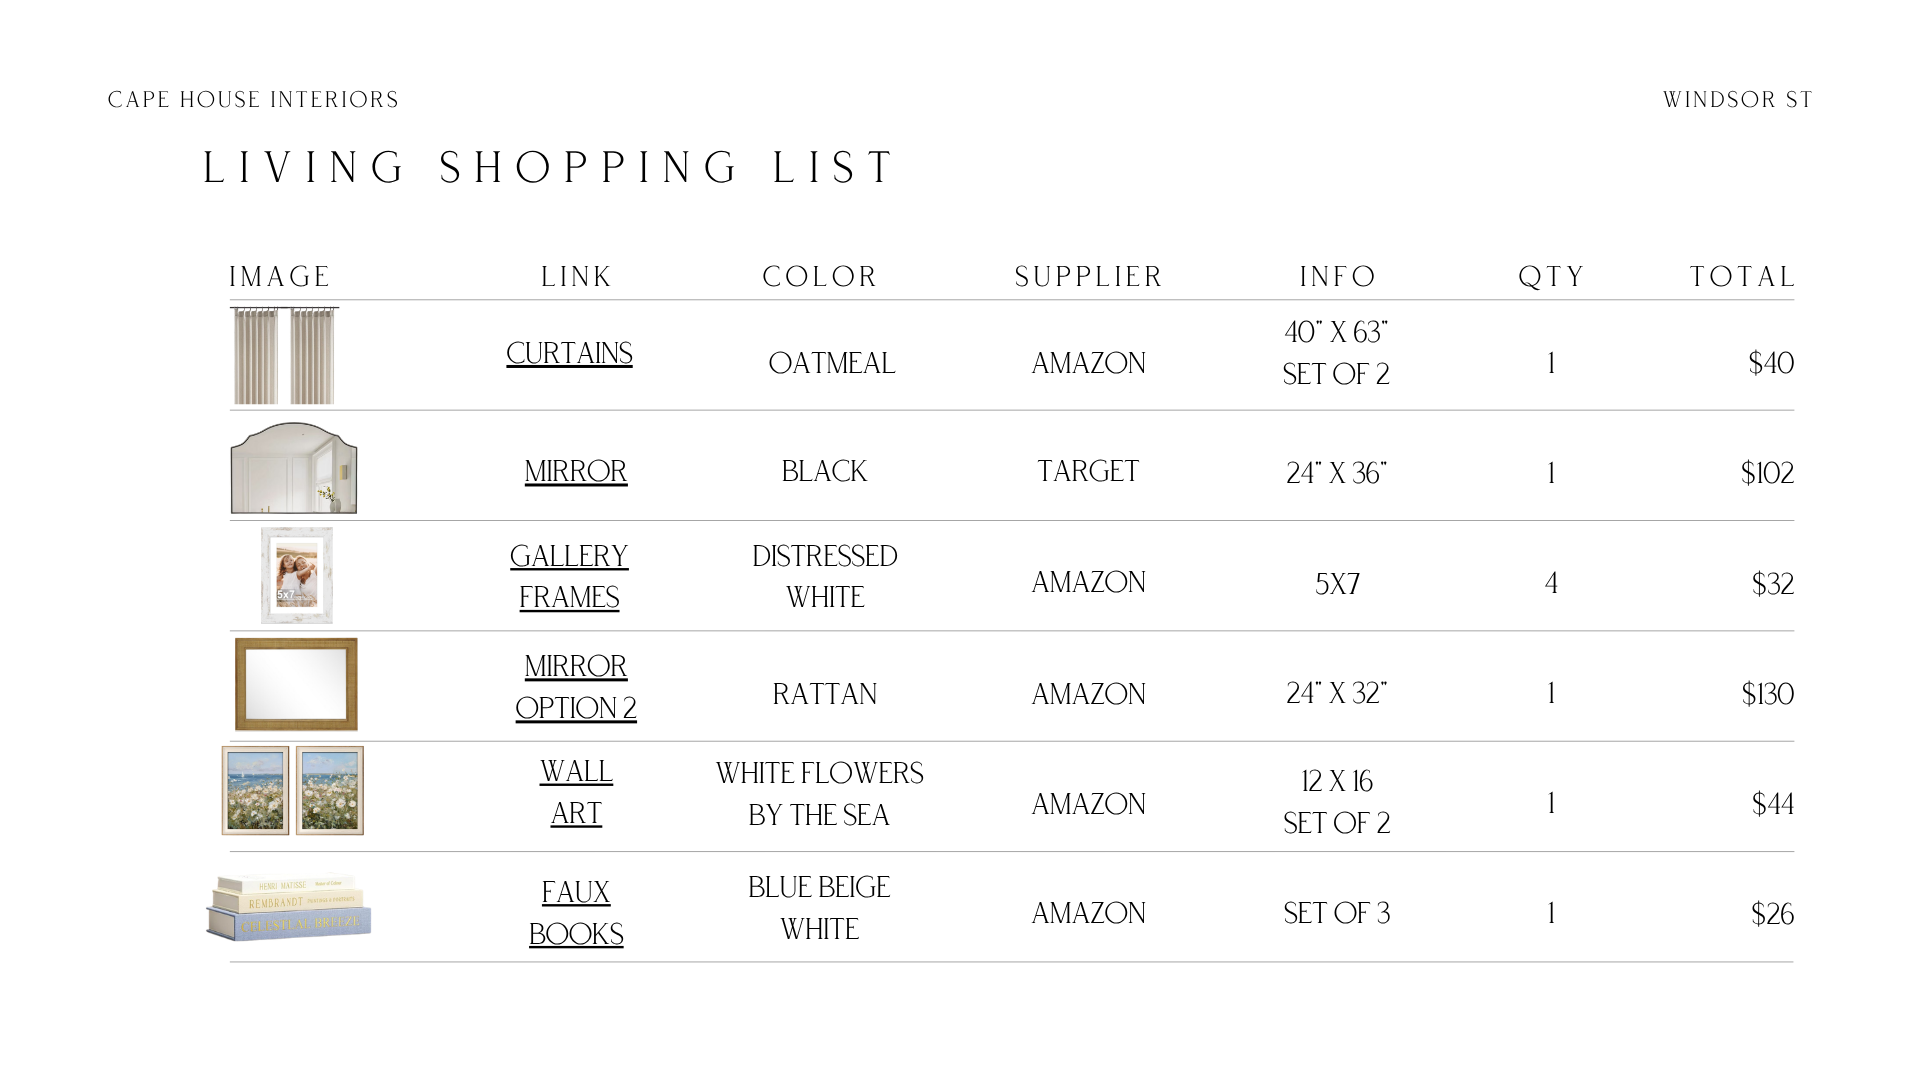This screenshot has height=1080, width=1920.
Task: Click the WINDSOR ST header text
Action: point(1738,100)
